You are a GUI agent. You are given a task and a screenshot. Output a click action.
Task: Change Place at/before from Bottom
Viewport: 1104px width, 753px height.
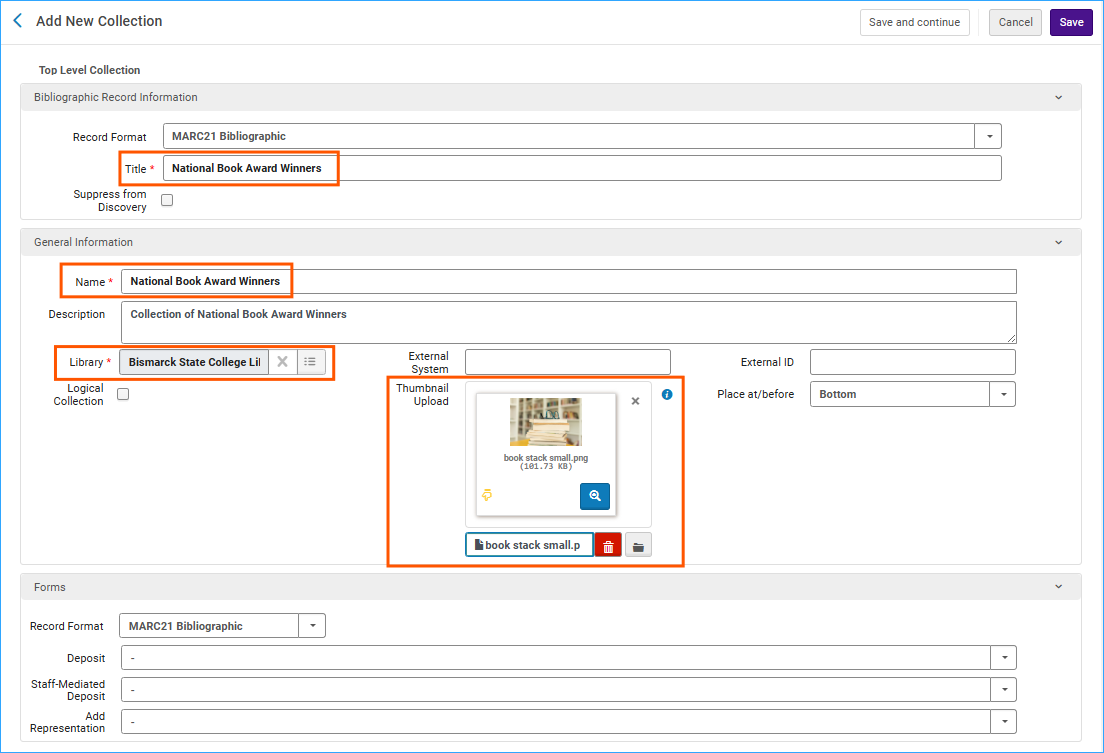pos(1003,394)
